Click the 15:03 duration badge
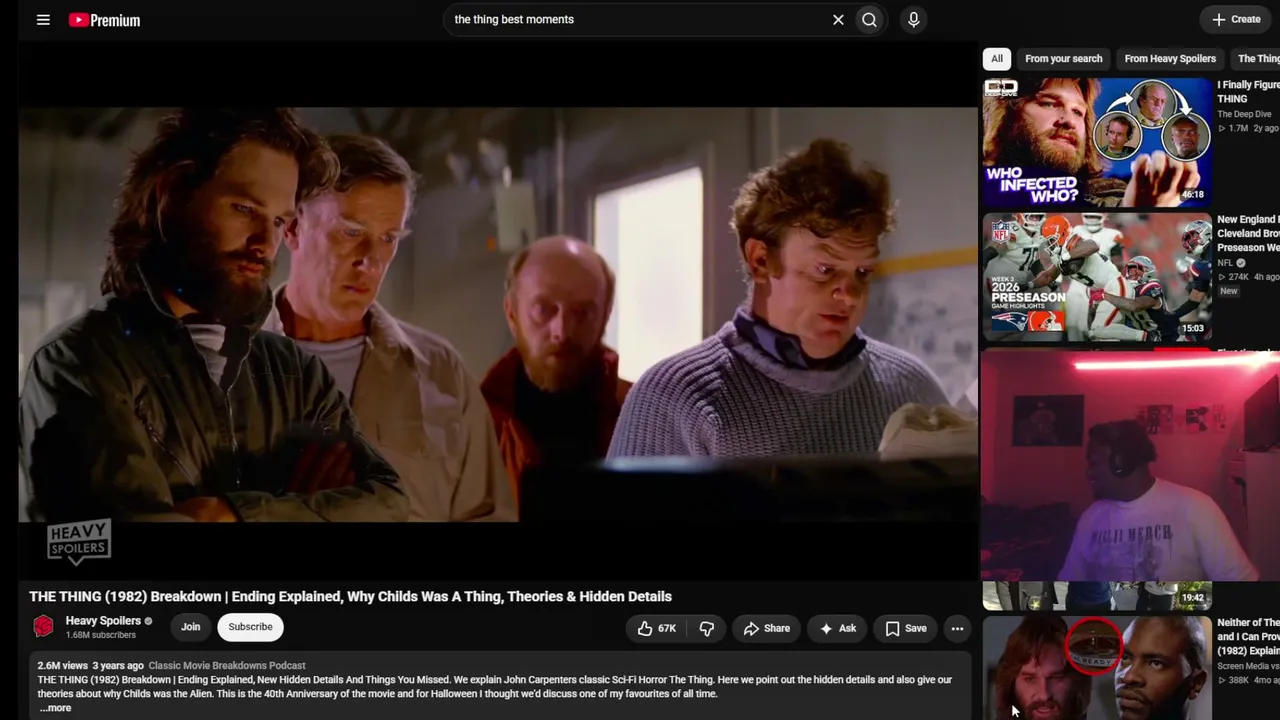 (x=1193, y=328)
